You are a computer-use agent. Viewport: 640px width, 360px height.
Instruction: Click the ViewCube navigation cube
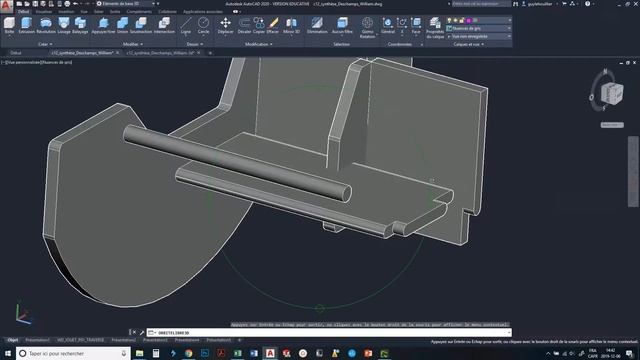pyautogui.click(x=612, y=93)
